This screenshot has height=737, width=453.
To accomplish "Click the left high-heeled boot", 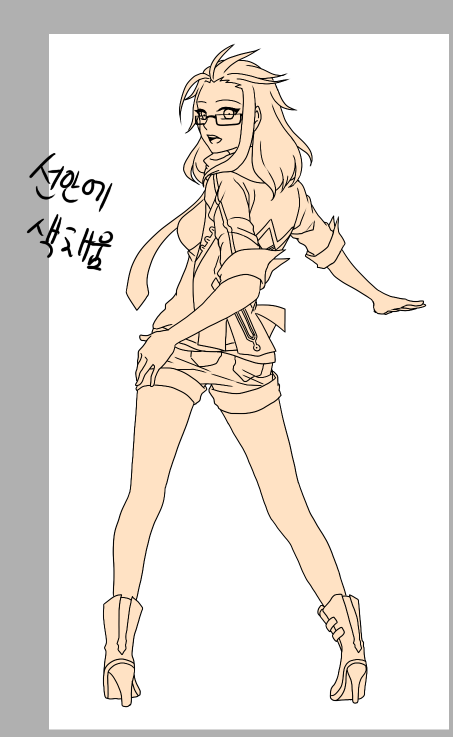I will 122,650.
